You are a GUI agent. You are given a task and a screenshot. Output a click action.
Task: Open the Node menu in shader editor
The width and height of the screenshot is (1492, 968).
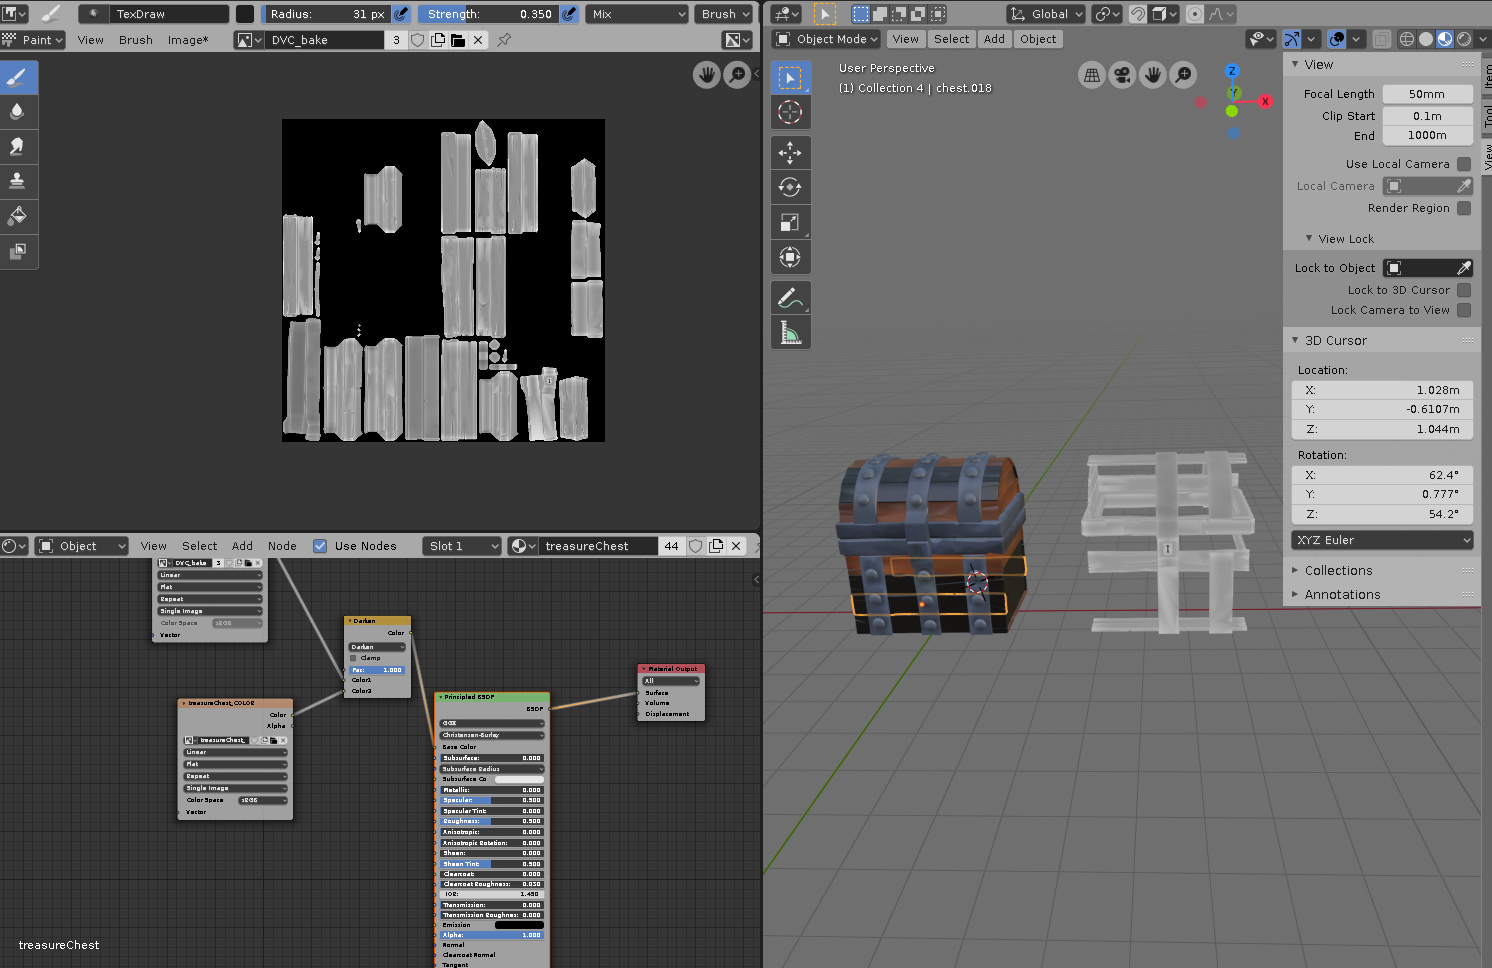(x=282, y=546)
